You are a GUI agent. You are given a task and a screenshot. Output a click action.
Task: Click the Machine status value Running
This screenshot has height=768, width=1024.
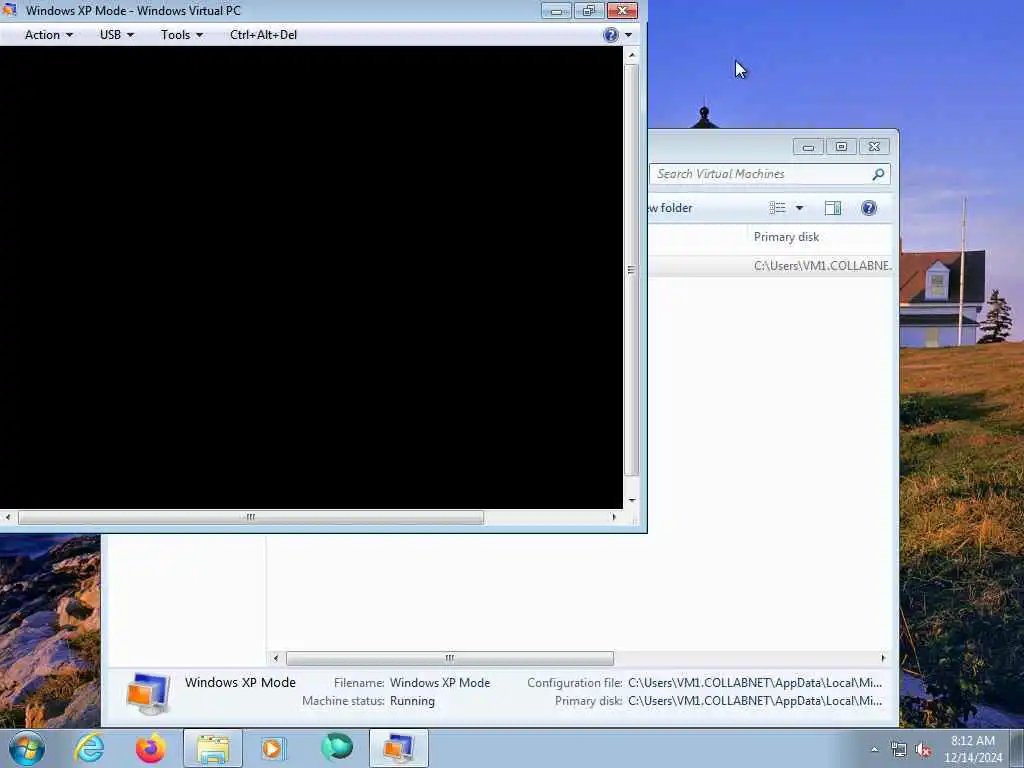click(x=412, y=701)
